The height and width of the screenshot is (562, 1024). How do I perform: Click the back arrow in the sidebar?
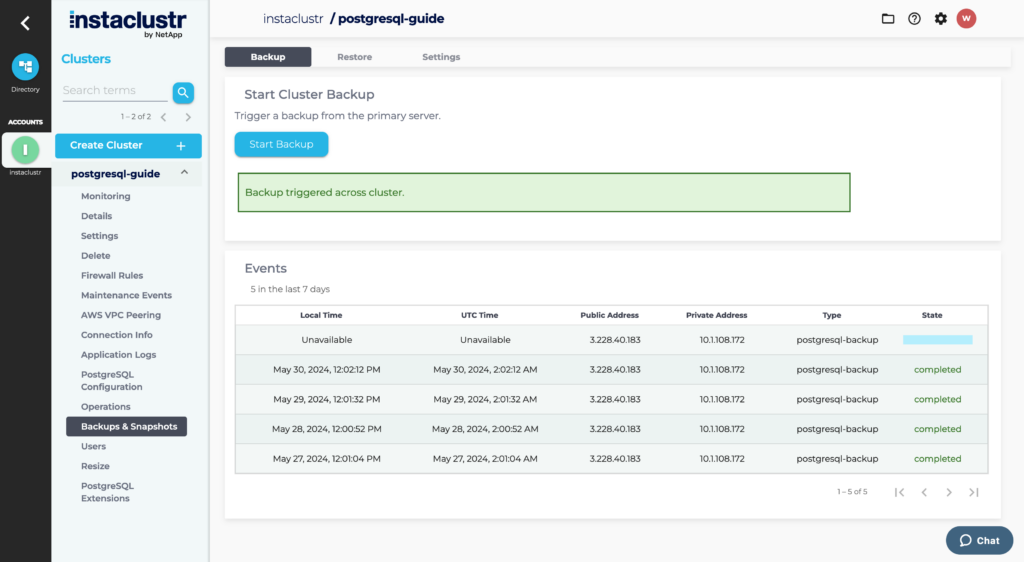25,23
